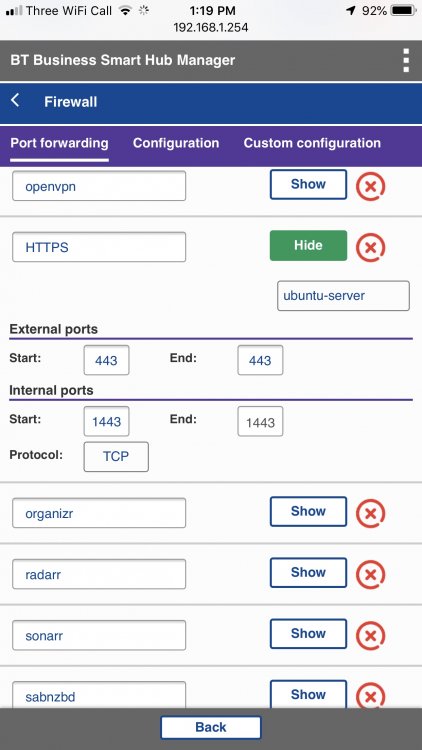Delete the openvpn rule with red X
422x750 pixels.
[371, 186]
